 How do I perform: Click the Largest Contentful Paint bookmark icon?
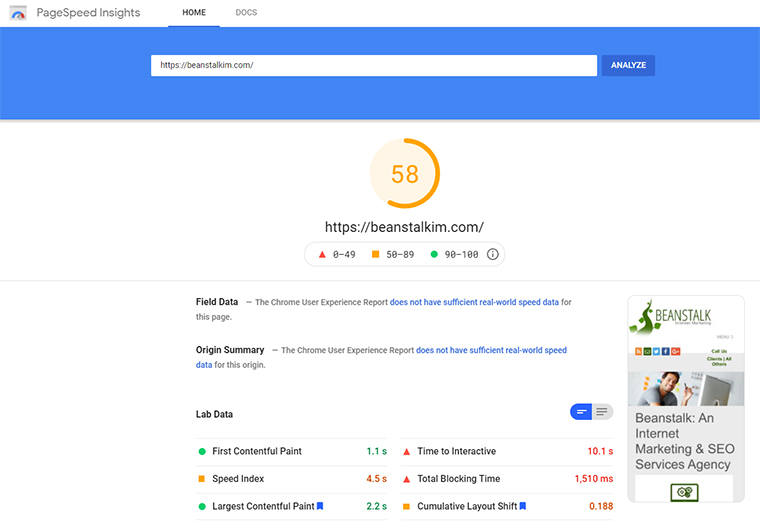320,506
